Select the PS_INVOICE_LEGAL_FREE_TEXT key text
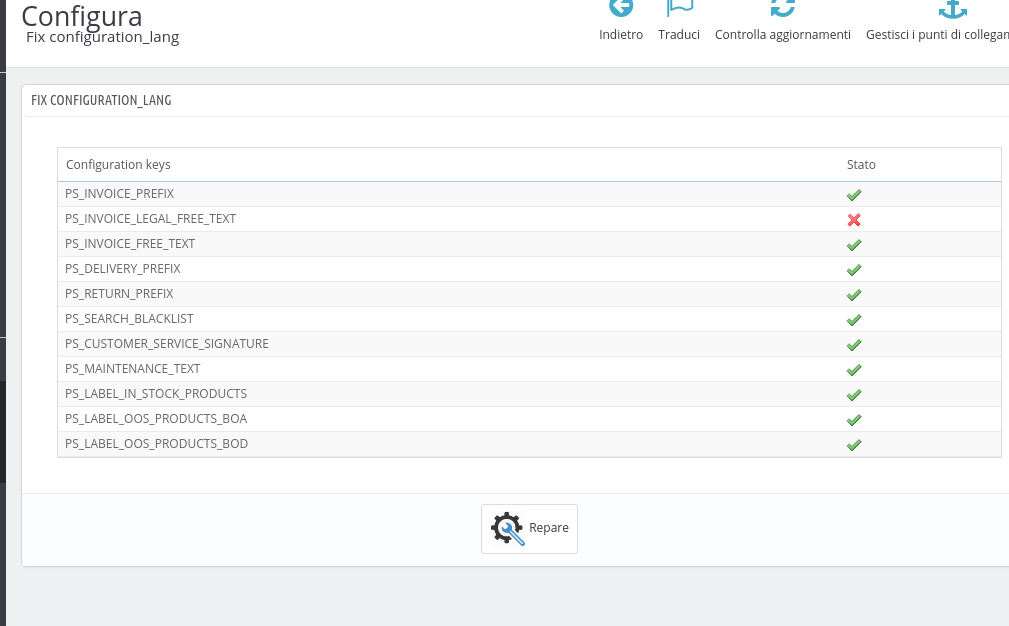1009x626 pixels. tap(151, 219)
